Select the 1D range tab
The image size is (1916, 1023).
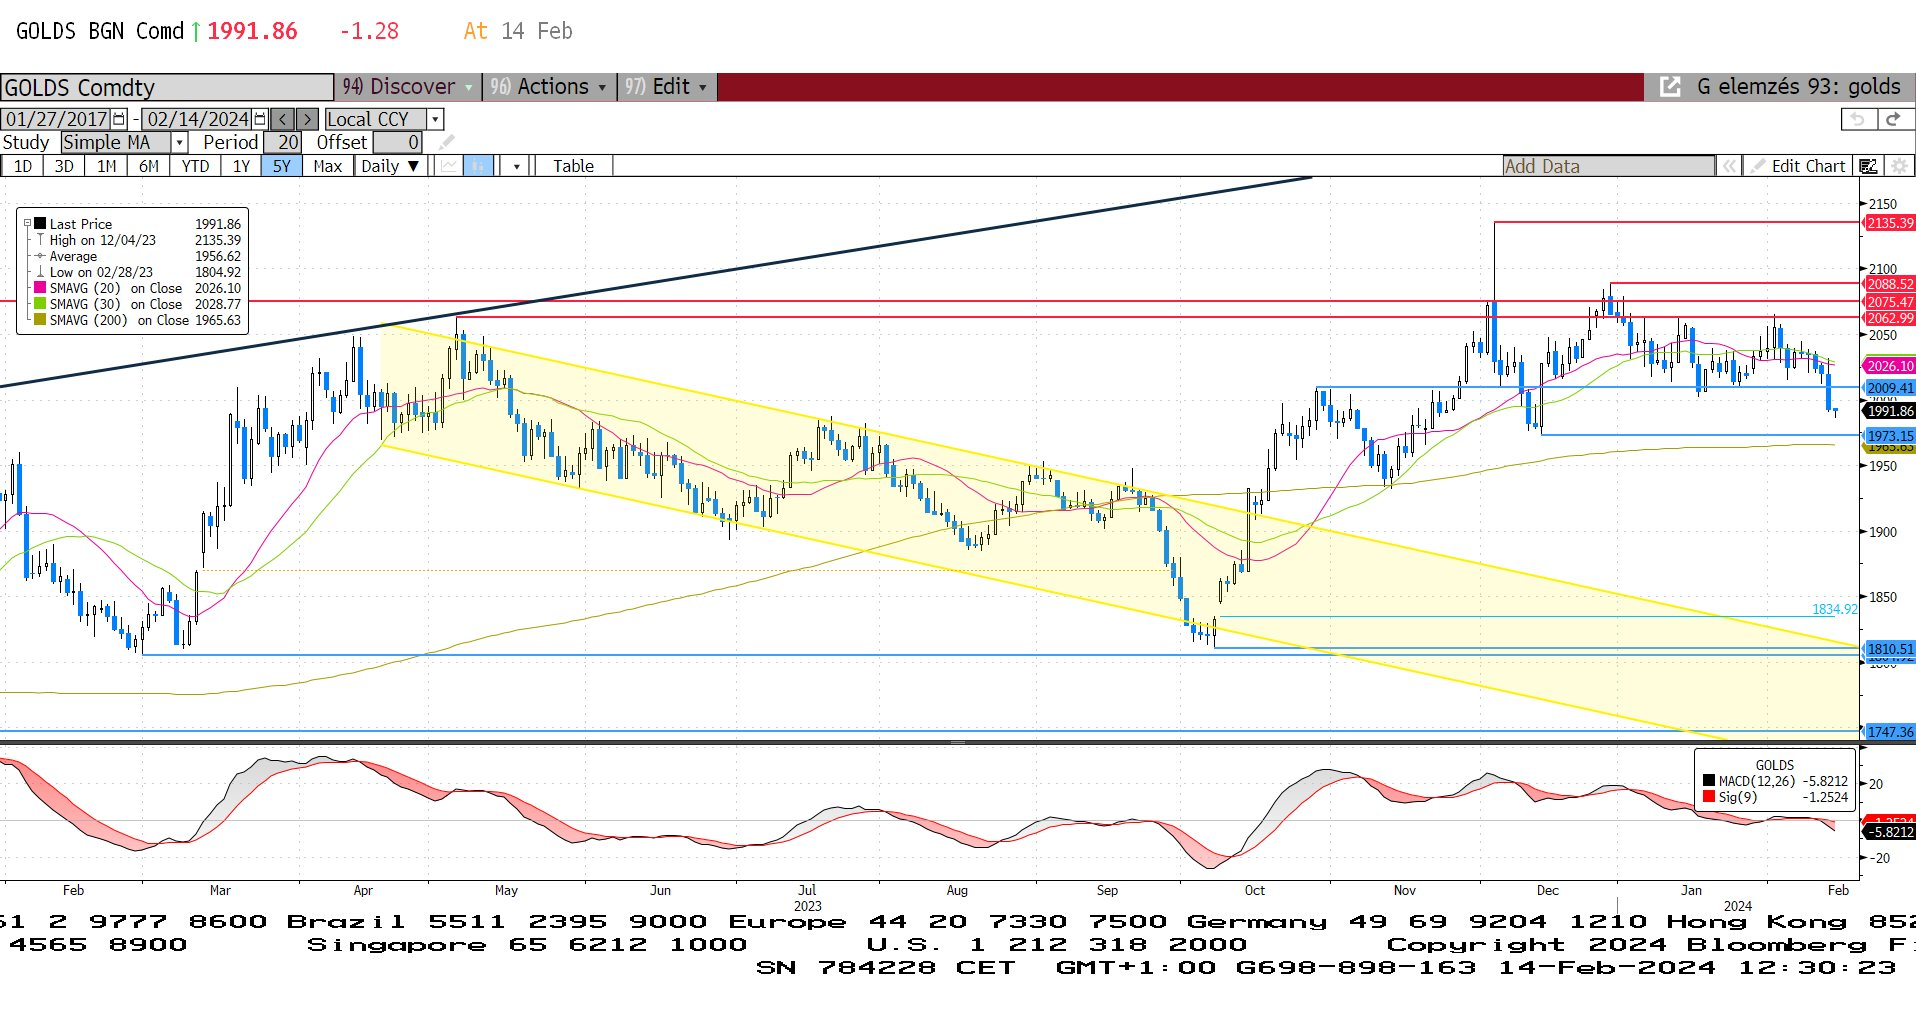coord(22,166)
